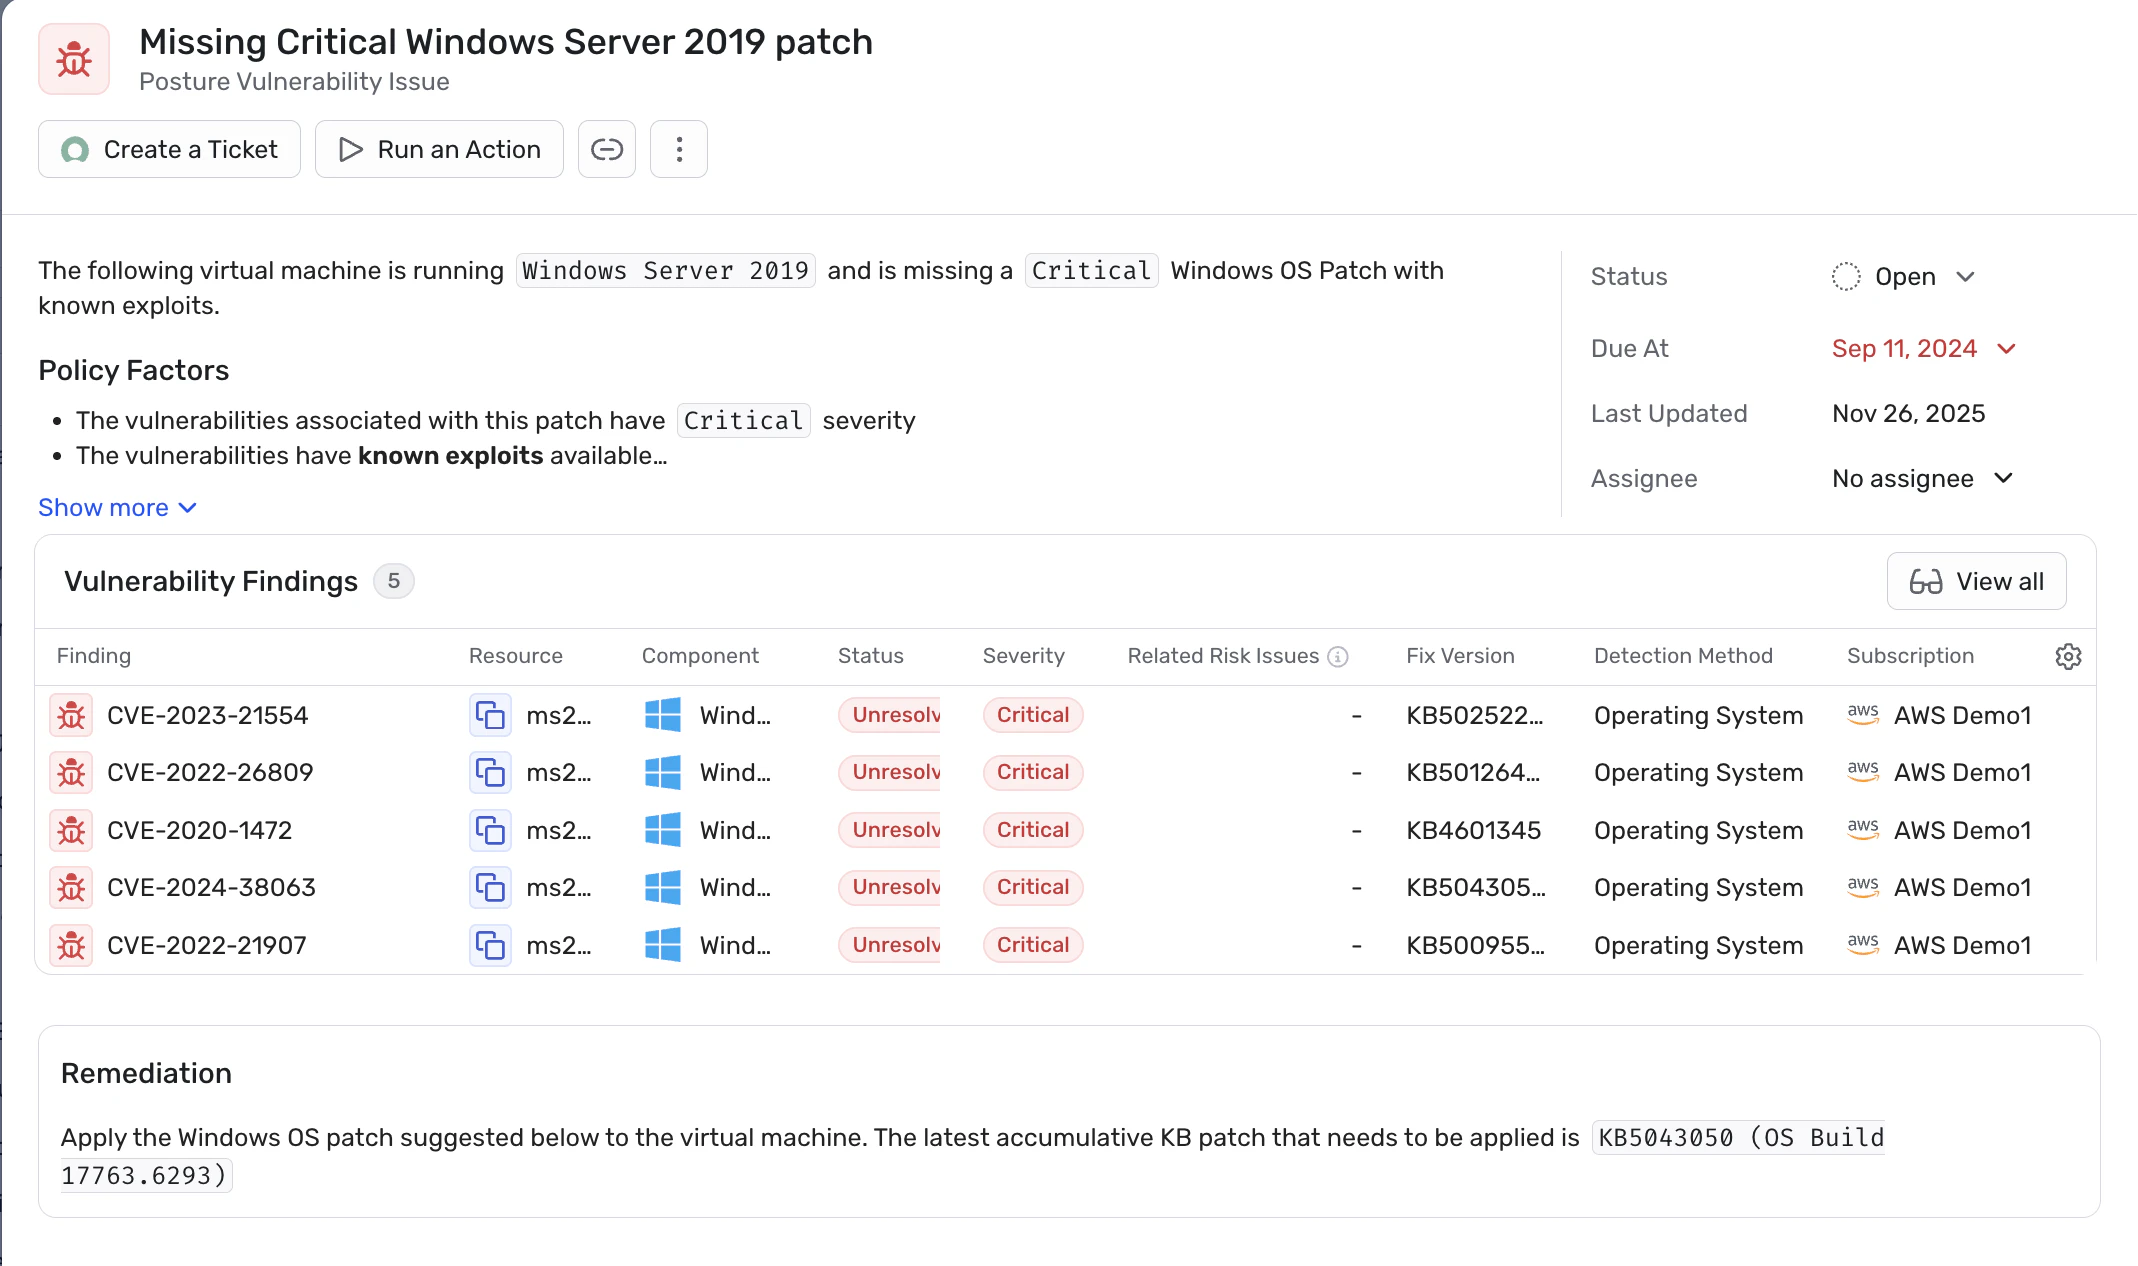
Task: Click AWS icon in CVE-2024-38063 row
Action: [x=1862, y=887]
